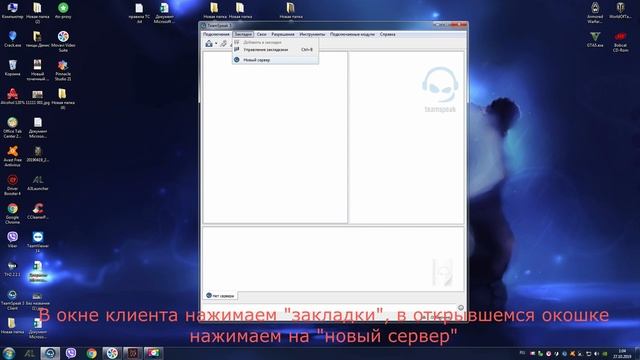Select the Нет сервера tab
640x360 pixels.
tap(220, 296)
